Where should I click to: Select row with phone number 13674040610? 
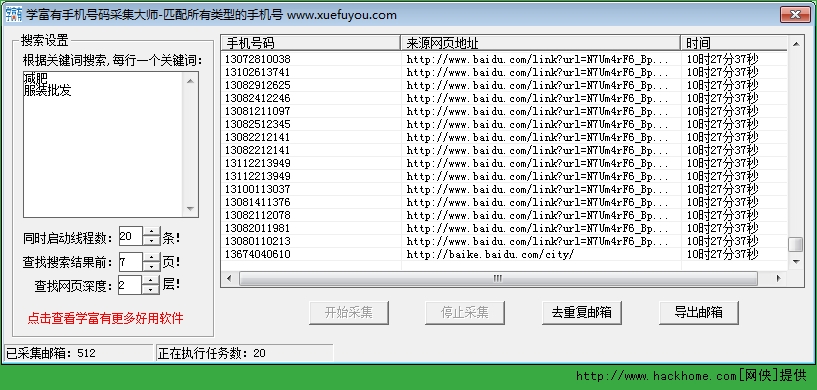(504, 254)
